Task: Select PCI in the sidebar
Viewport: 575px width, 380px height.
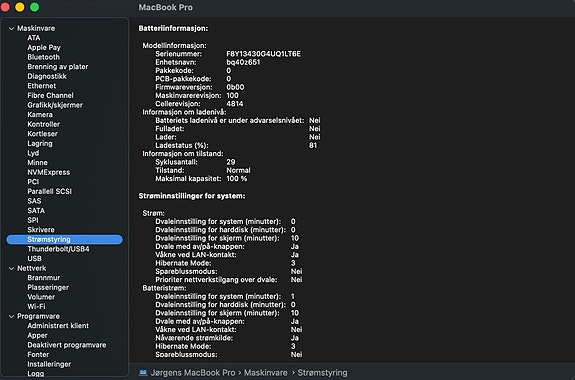Action: pos(33,182)
